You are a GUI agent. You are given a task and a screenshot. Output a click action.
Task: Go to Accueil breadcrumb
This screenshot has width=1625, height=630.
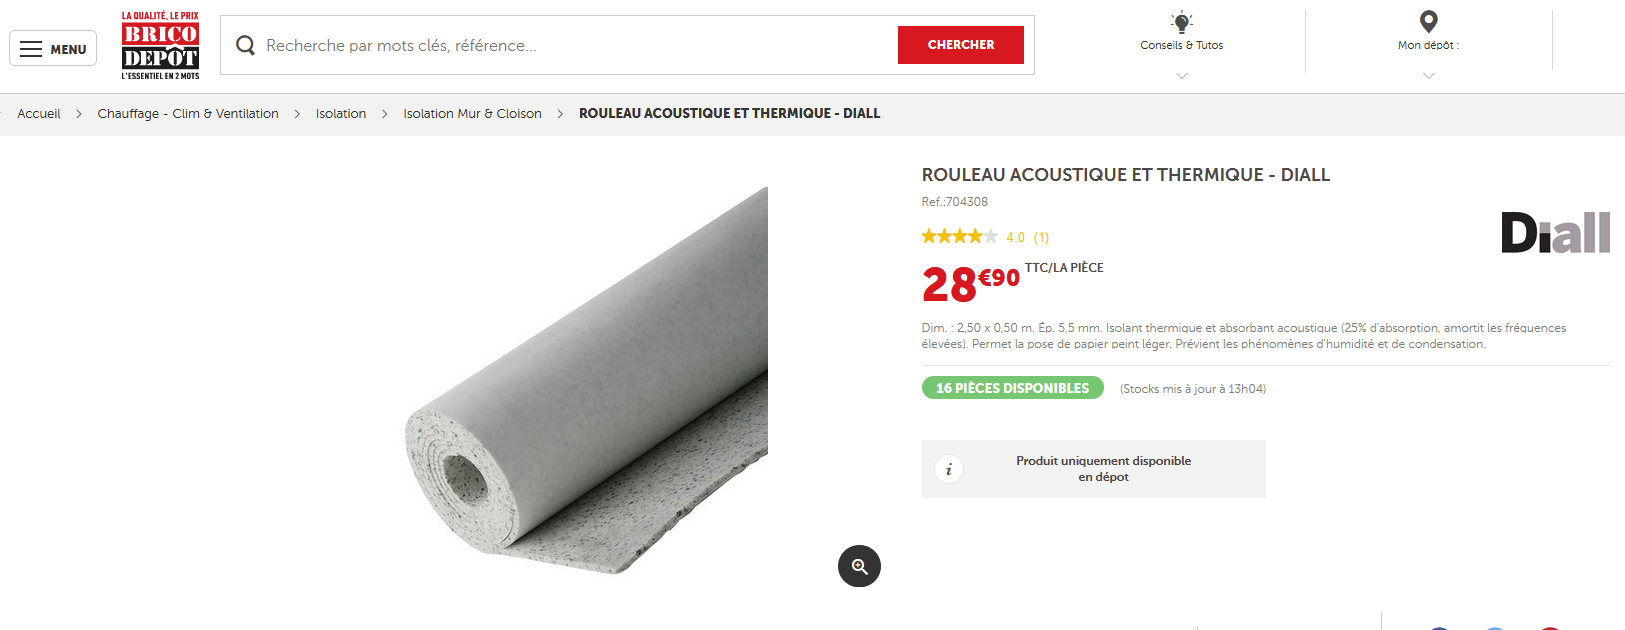(x=39, y=114)
